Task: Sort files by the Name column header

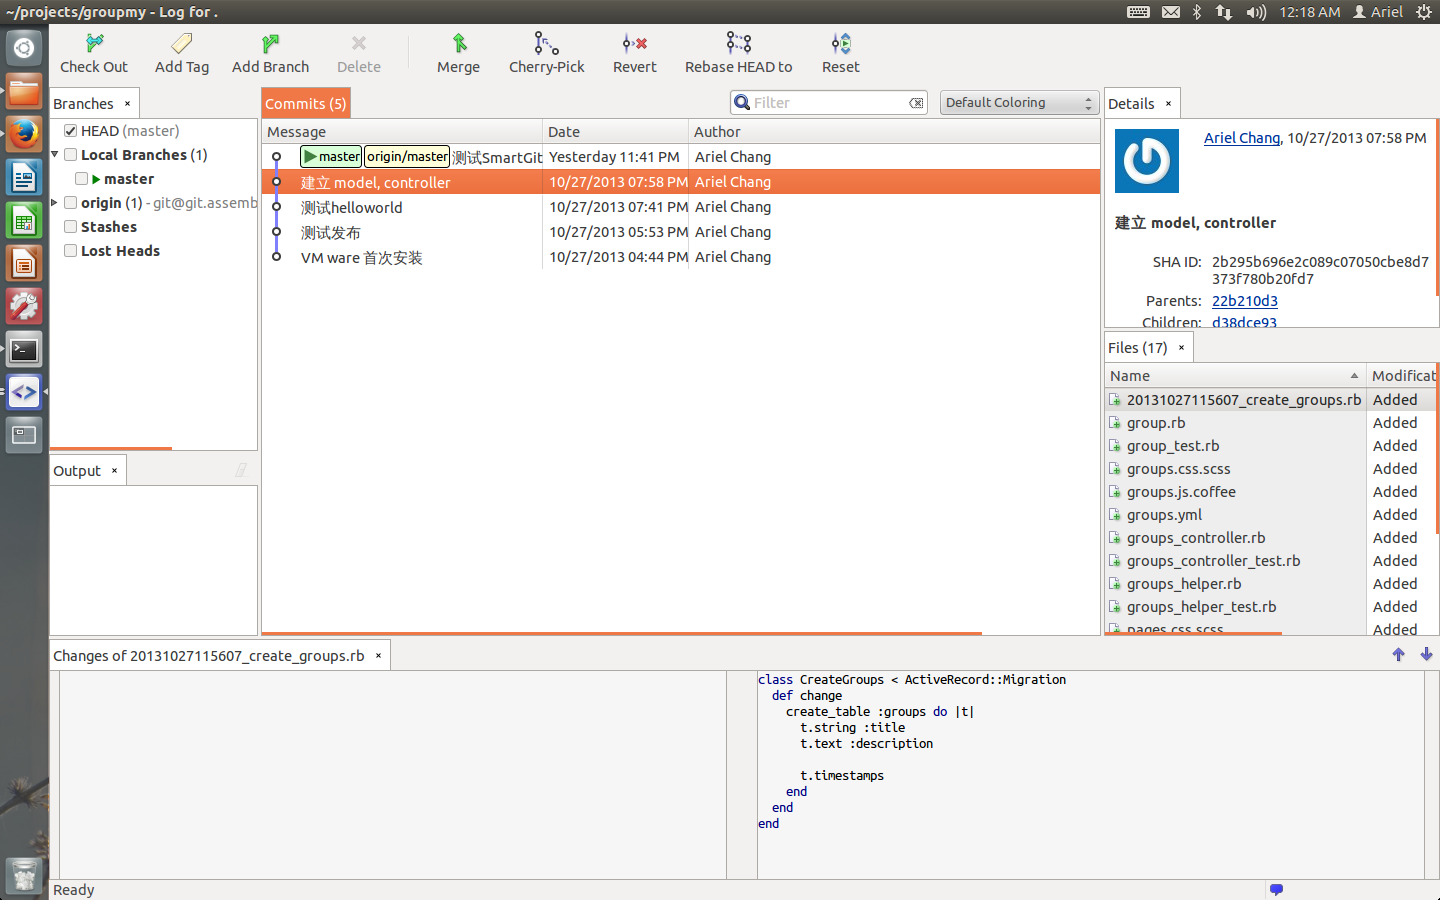Action: coord(1235,376)
